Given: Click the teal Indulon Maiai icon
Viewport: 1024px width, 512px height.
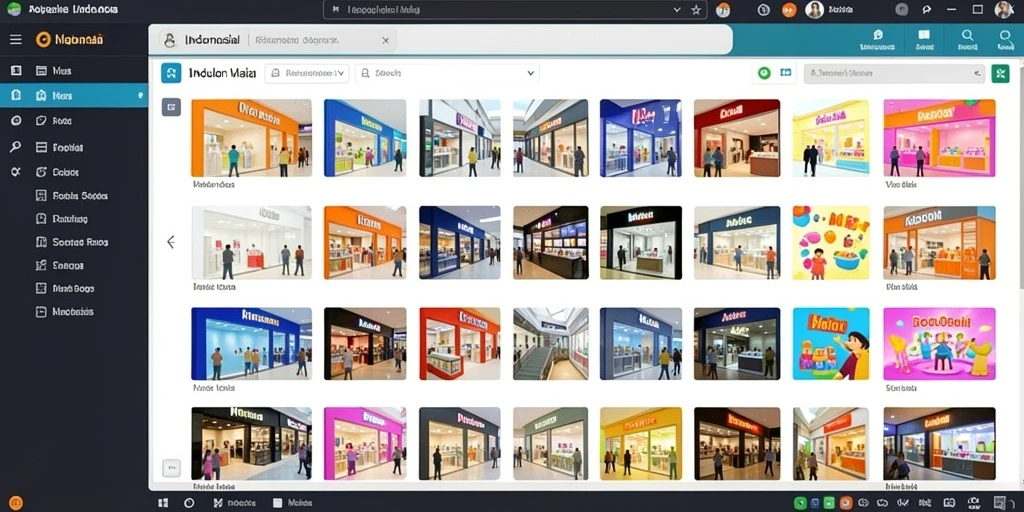Looking at the screenshot, I should click(171, 73).
